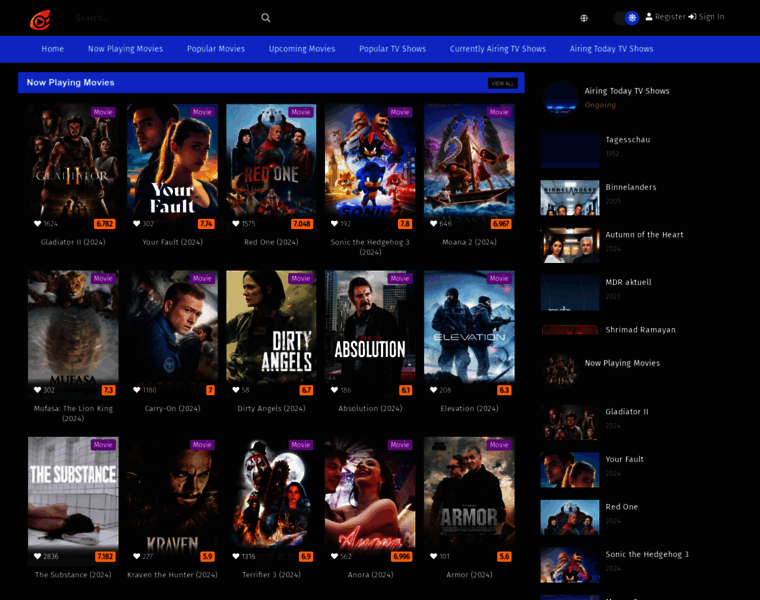The width and height of the screenshot is (760, 600).
Task: Open Your Fault in the sidebar list
Action: (x=624, y=459)
